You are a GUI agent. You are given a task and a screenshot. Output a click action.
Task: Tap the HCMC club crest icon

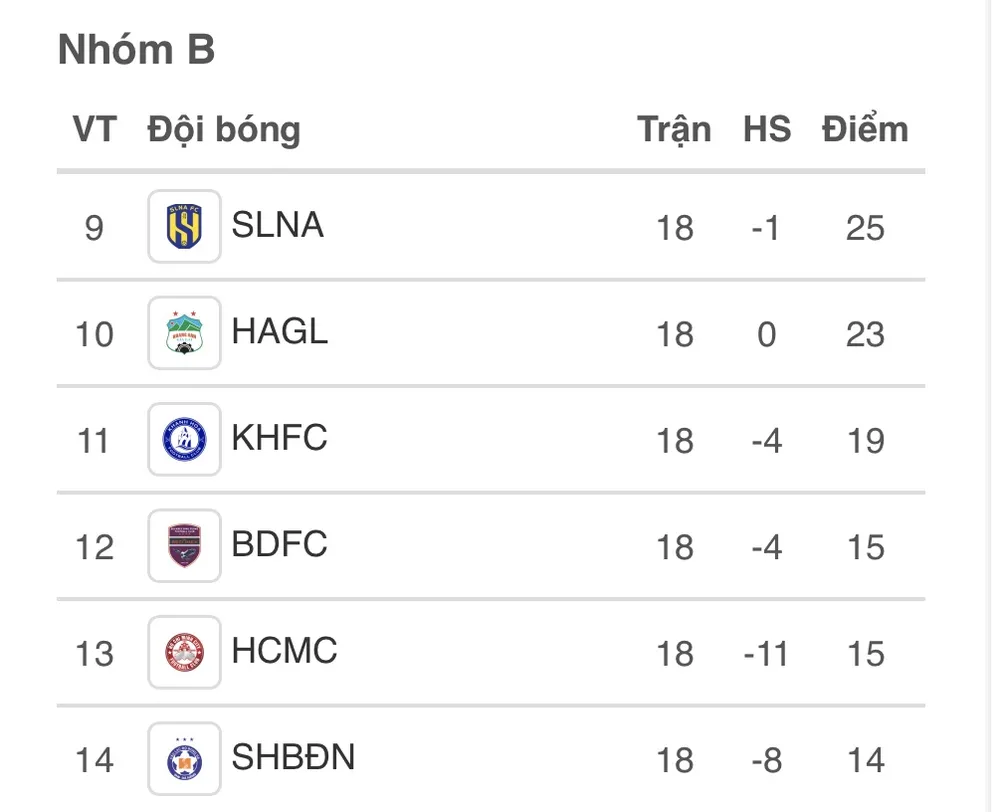[x=184, y=652]
